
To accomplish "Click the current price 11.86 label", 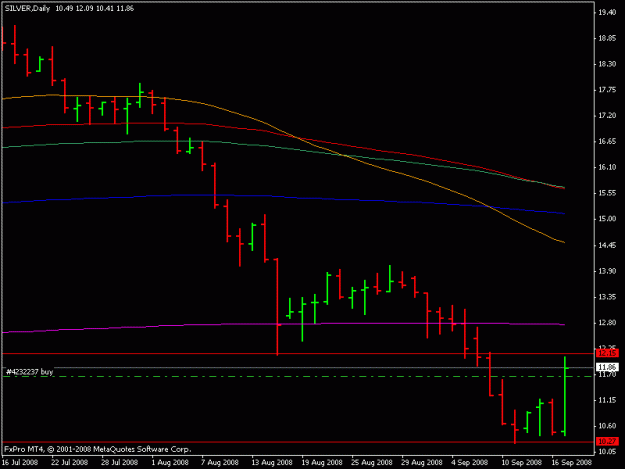I will [607, 367].
